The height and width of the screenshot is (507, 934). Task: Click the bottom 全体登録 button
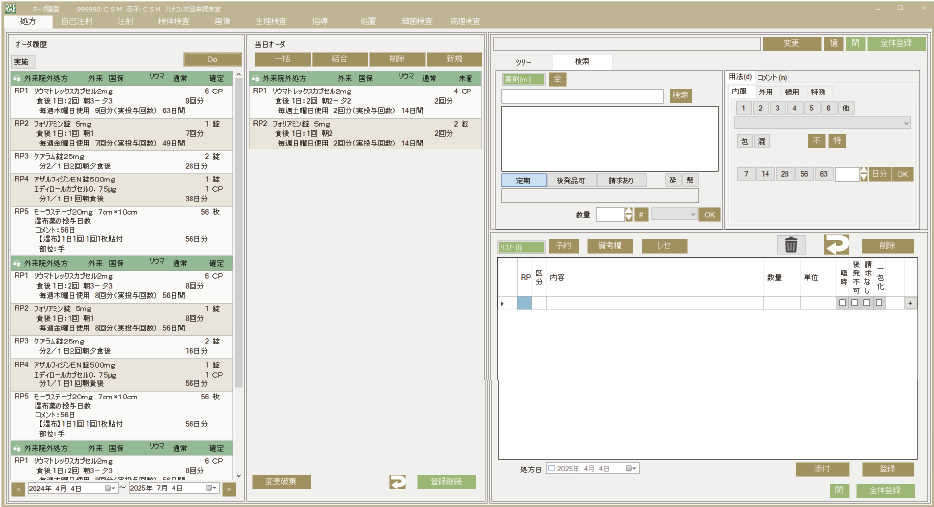coord(885,490)
